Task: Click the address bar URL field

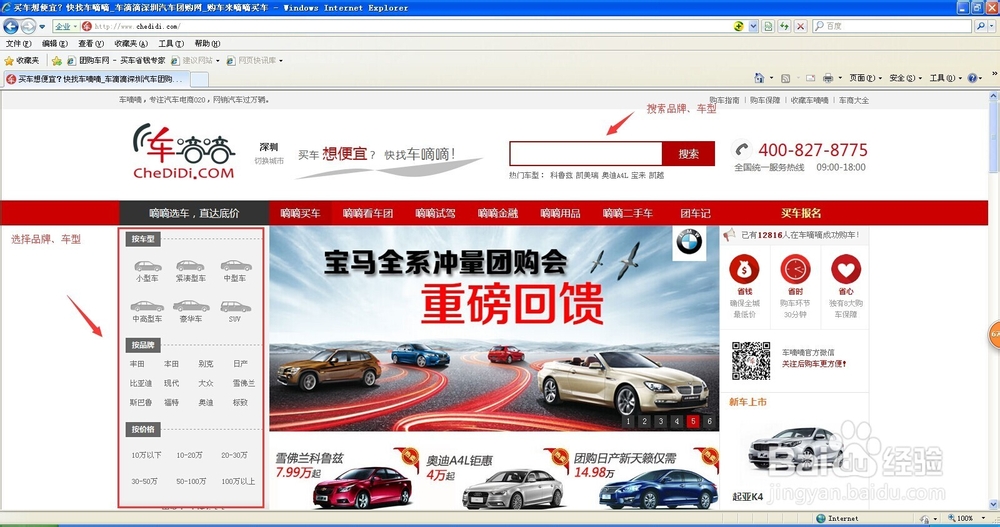Action: click(408, 26)
